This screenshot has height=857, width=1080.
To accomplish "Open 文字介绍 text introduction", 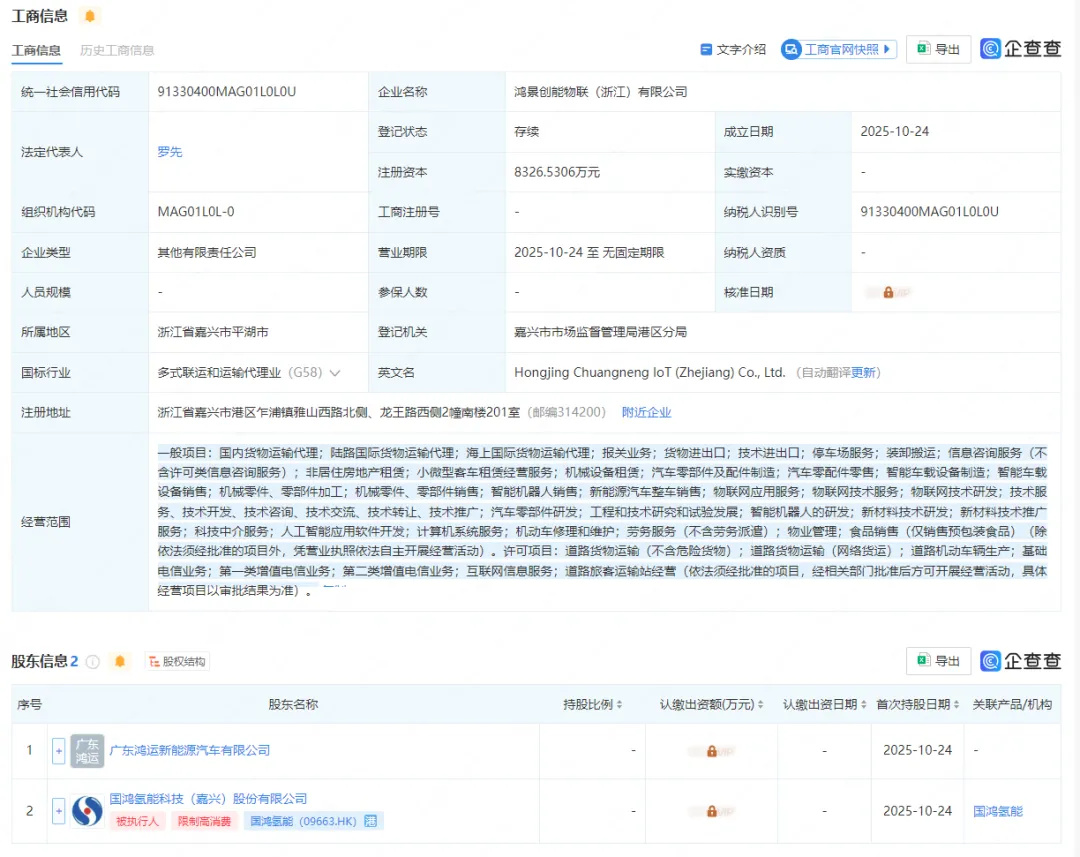I will [733, 49].
